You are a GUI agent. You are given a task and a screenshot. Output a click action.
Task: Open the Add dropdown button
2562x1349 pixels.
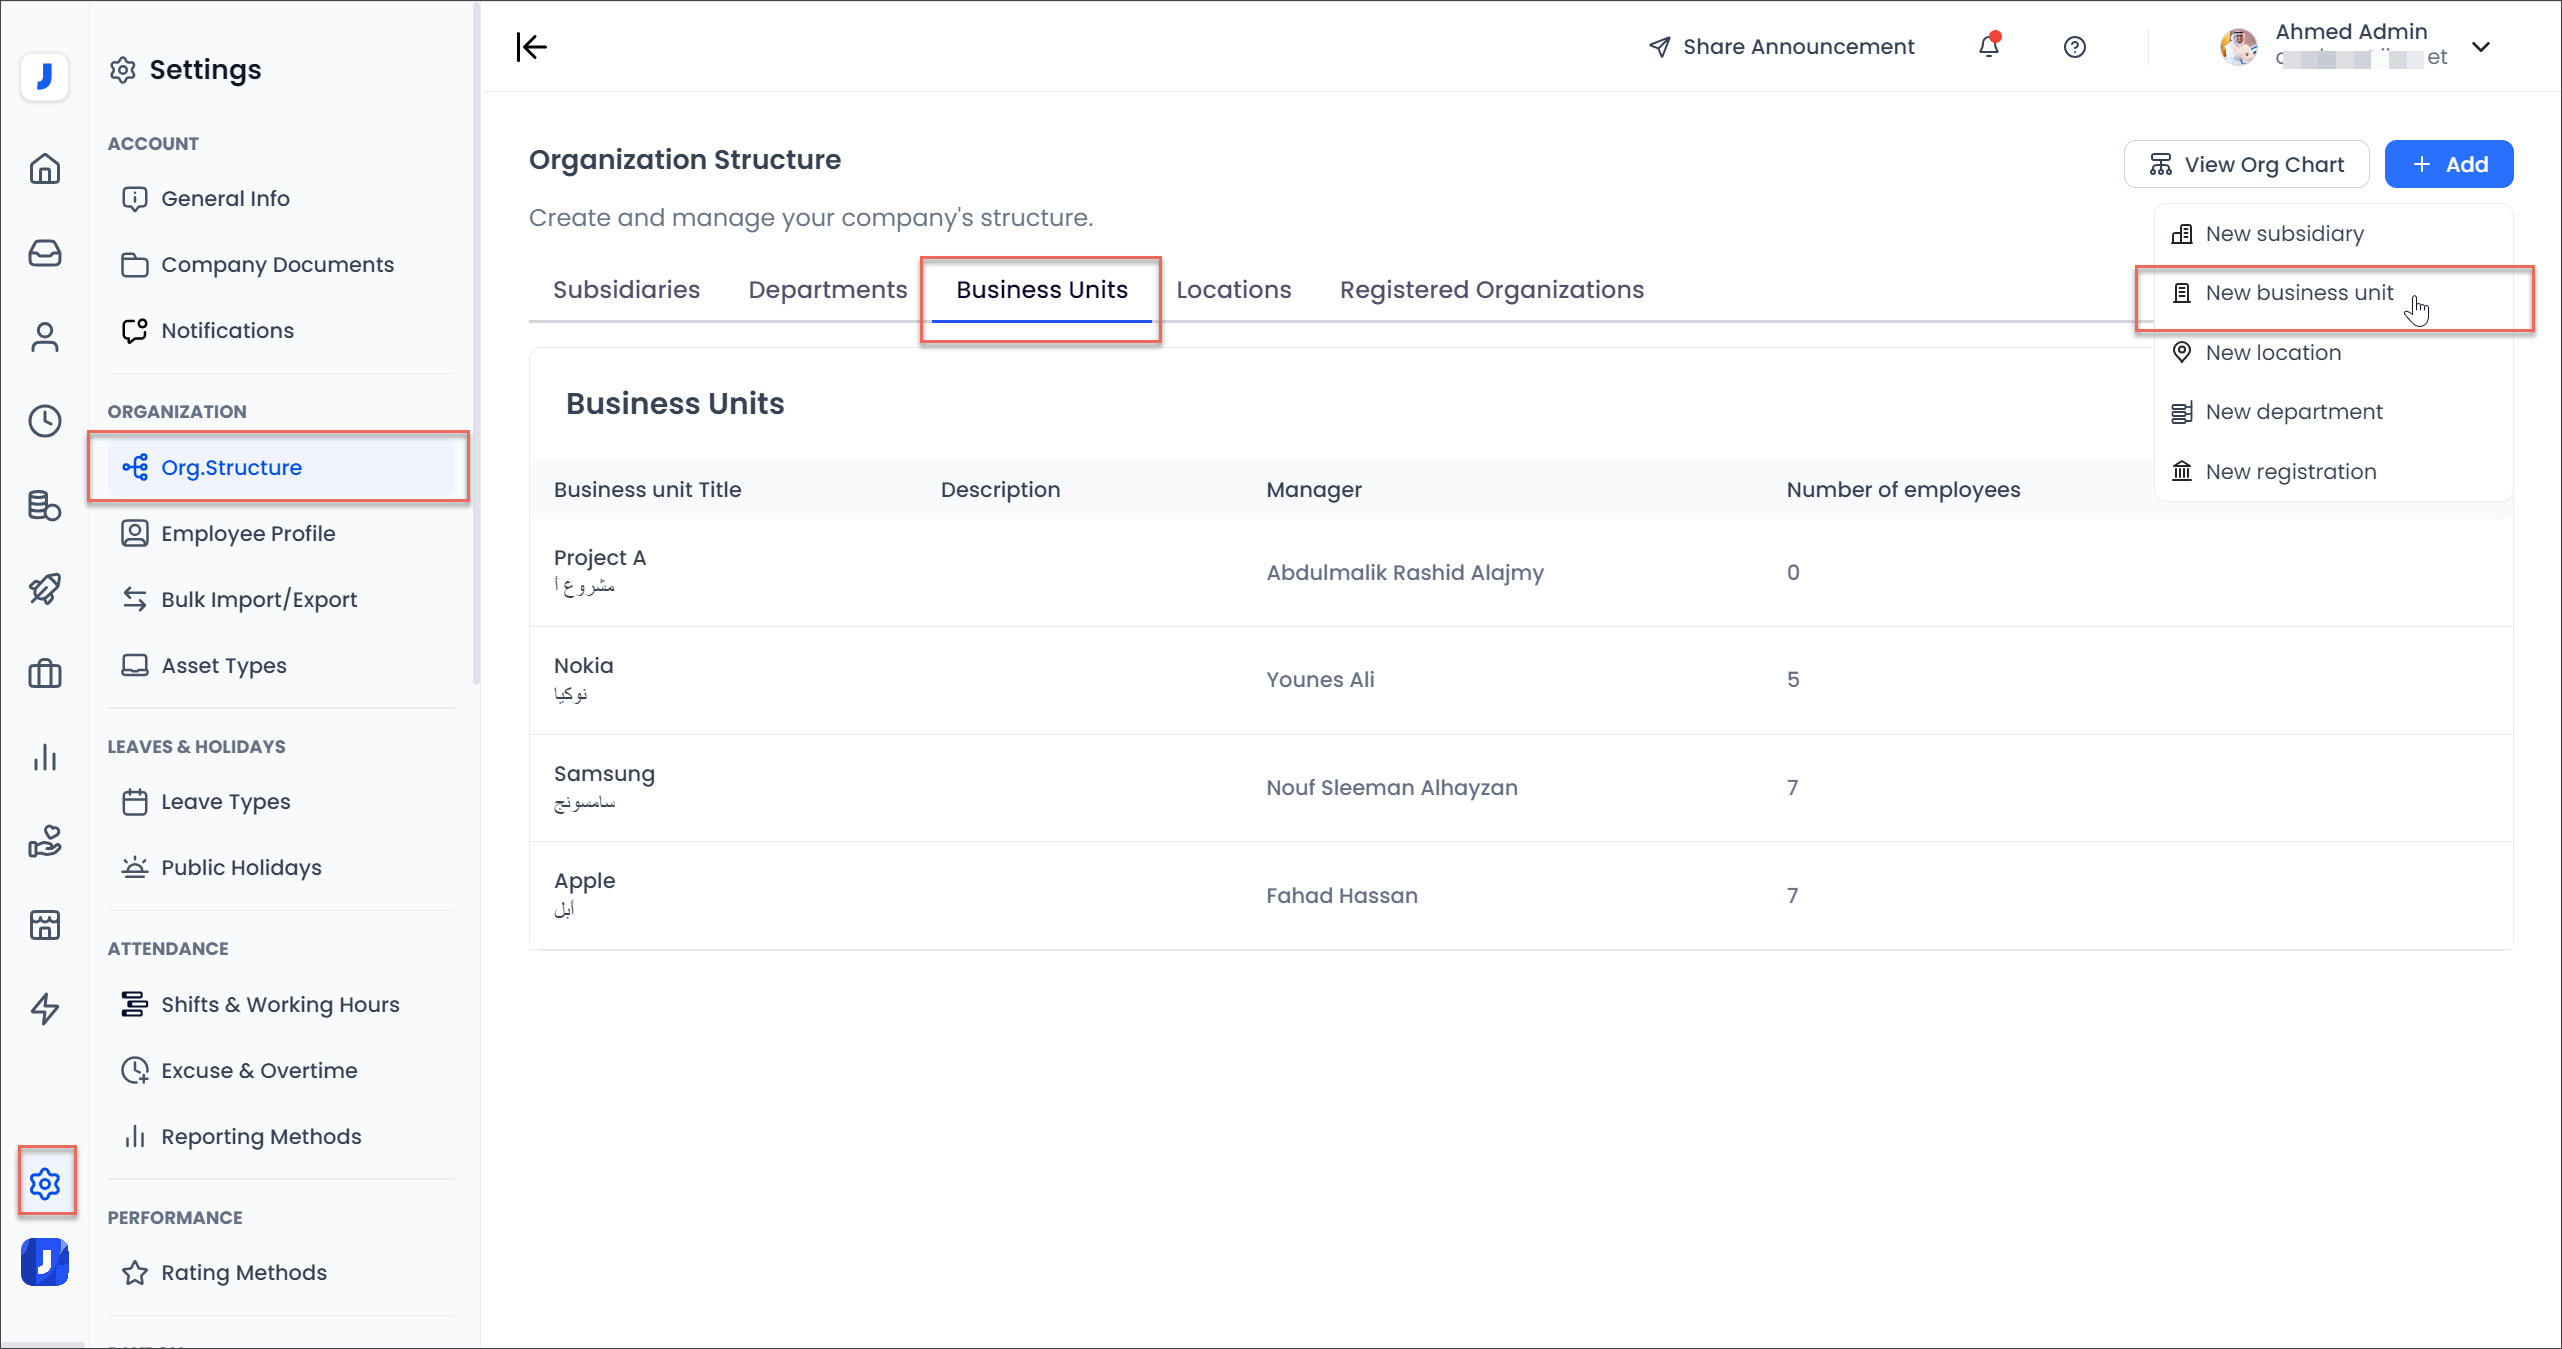click(x=2448, y=164)
